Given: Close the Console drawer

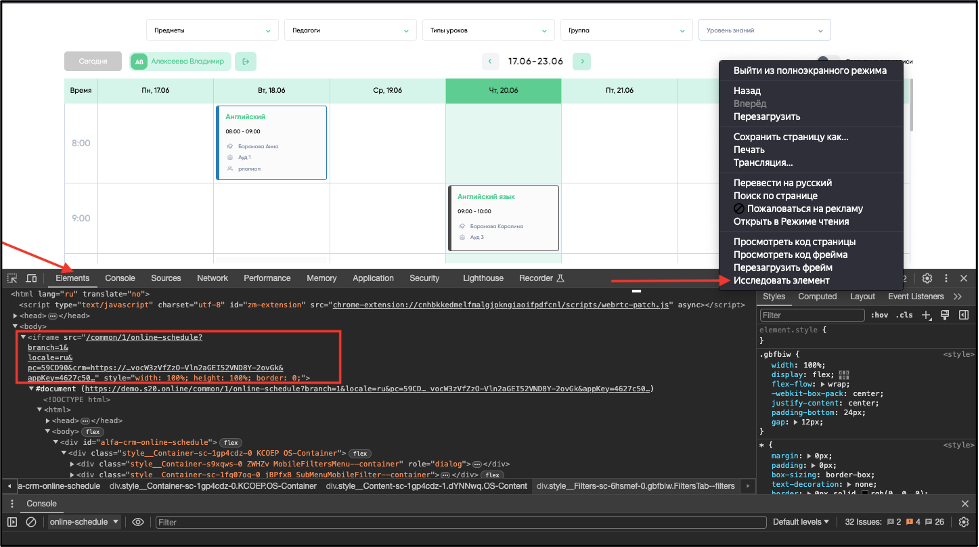Looking at the screenshot, I should click(x=965, y=503).
